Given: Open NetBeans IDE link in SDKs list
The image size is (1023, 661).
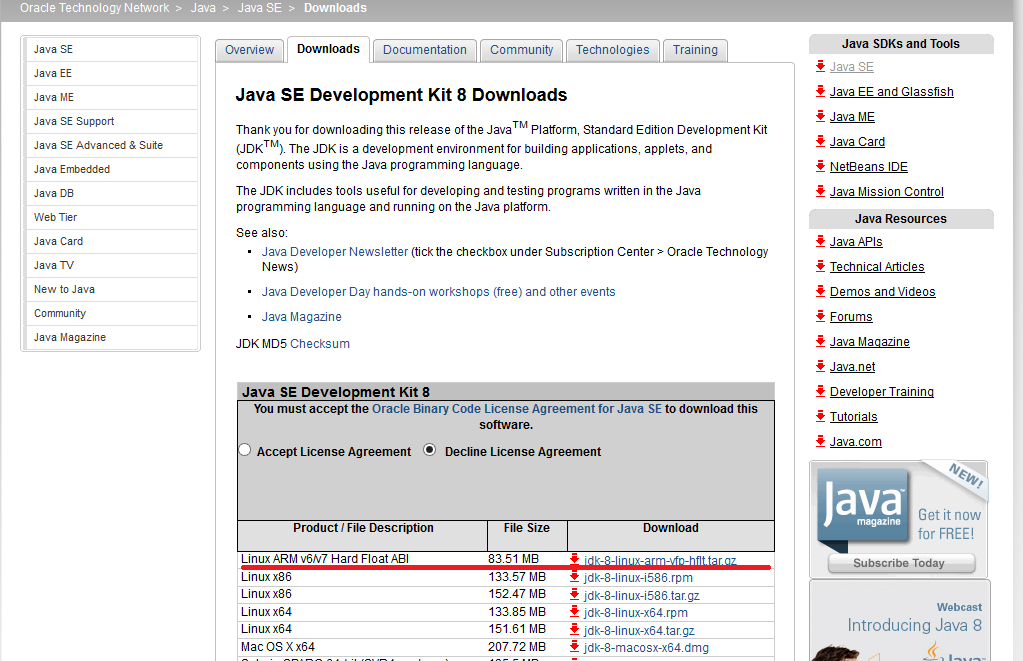Looking at the screenshot, I should [x=868, y=167].
